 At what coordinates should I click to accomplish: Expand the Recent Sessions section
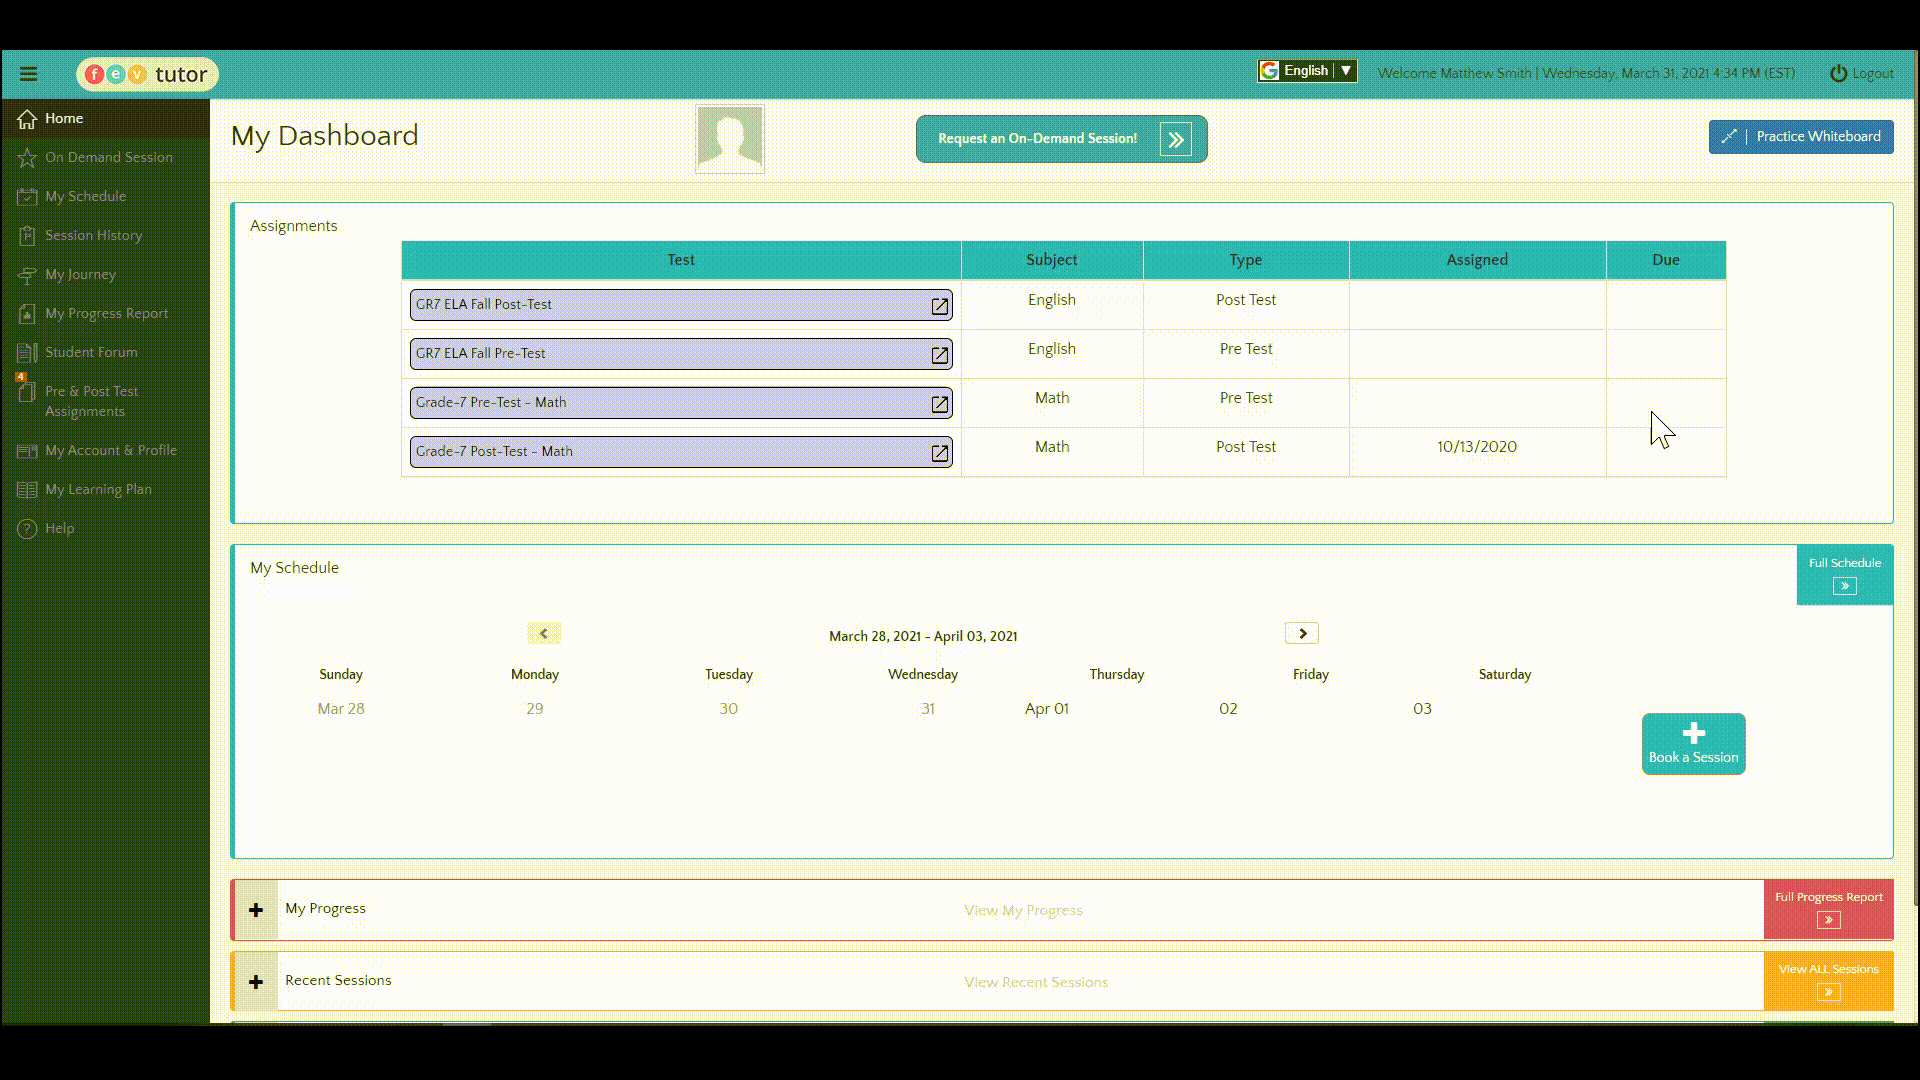(x=256, y=982)
